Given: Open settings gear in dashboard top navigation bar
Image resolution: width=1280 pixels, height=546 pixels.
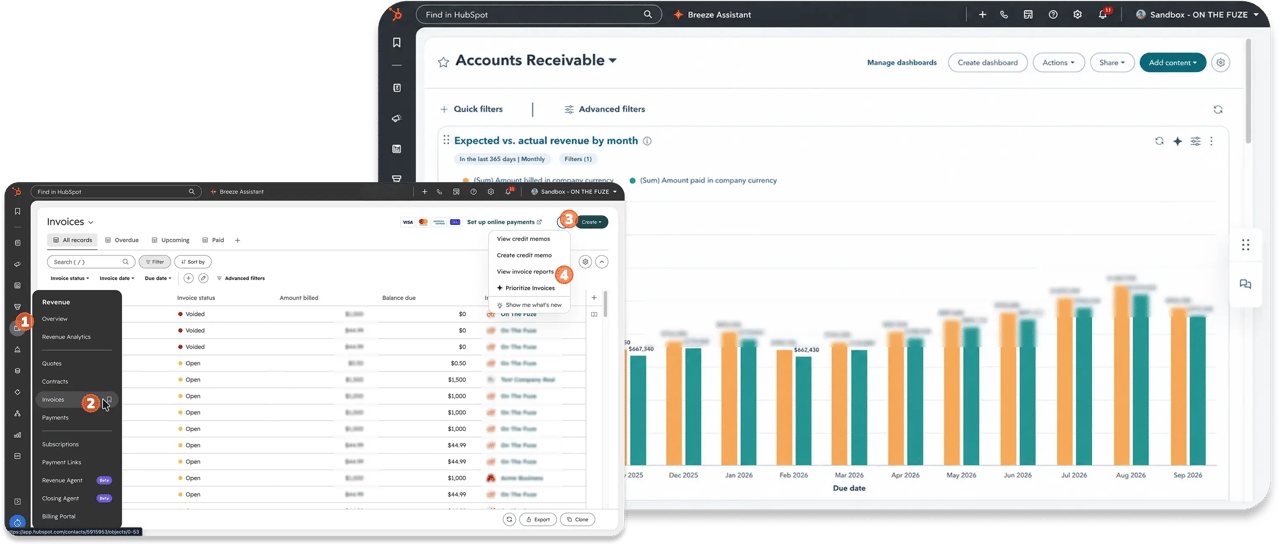Looking at the screenshot, I should [x=1077, y=15].
